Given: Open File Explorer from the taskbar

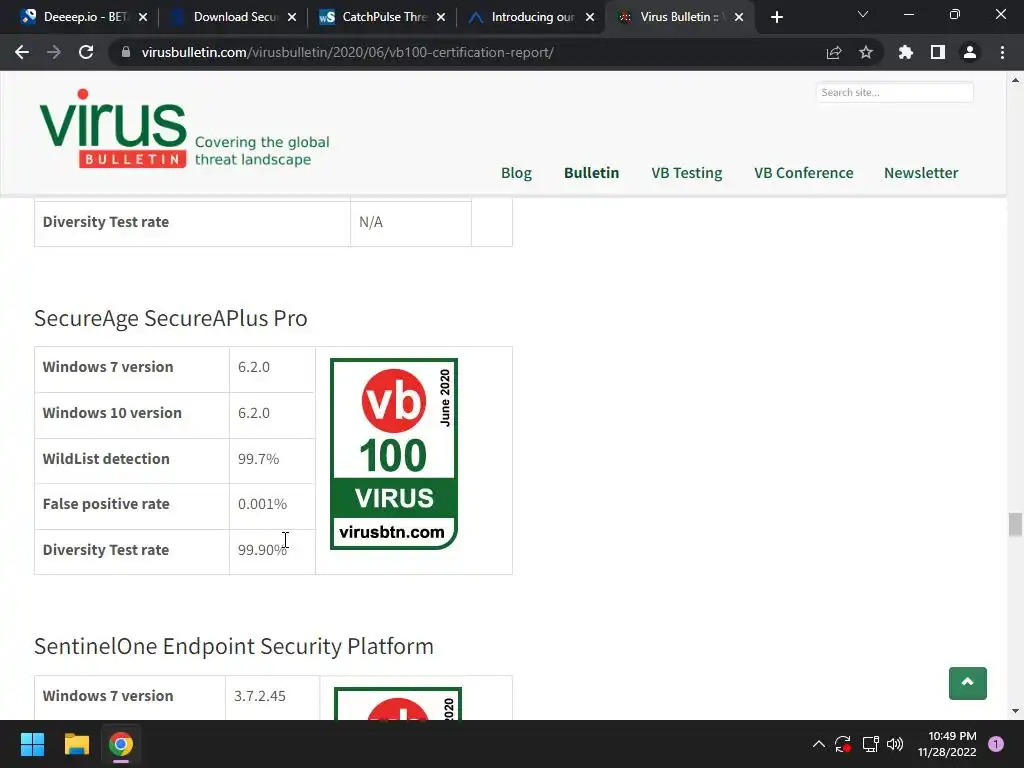Looking at the screenshot, I should click(76, 744).
